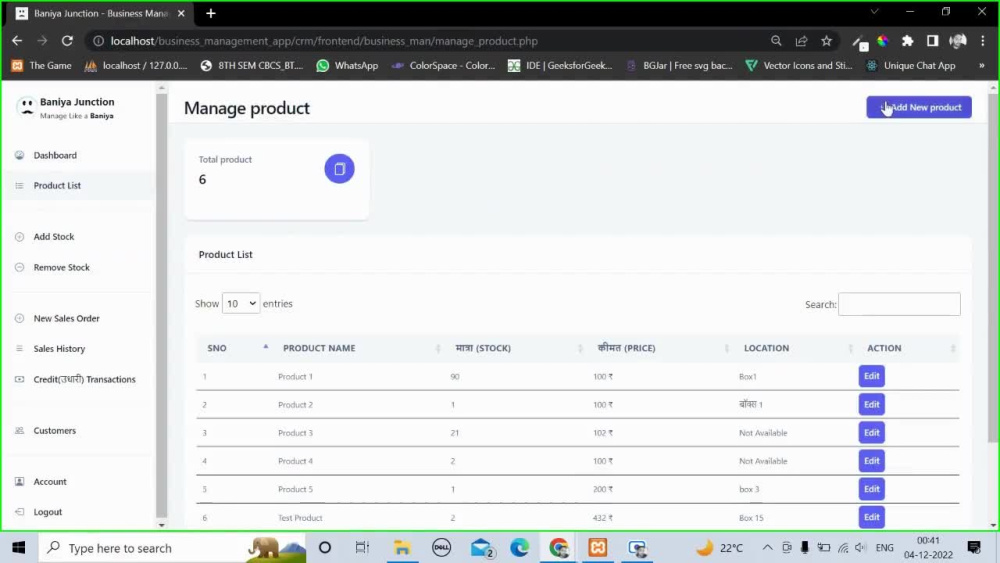This screenshot has height=563, width=1000.
Task: Bookmark this page with star icon
Action: click(827, 41)
